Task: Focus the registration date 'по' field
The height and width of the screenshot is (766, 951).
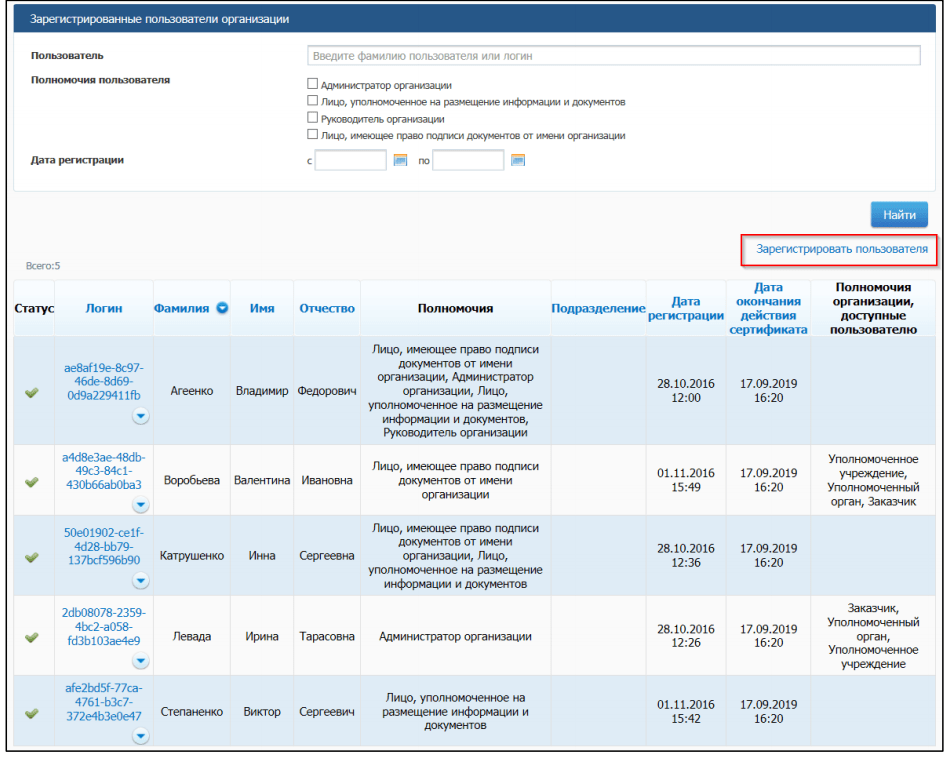Action: tap(468, 160)
